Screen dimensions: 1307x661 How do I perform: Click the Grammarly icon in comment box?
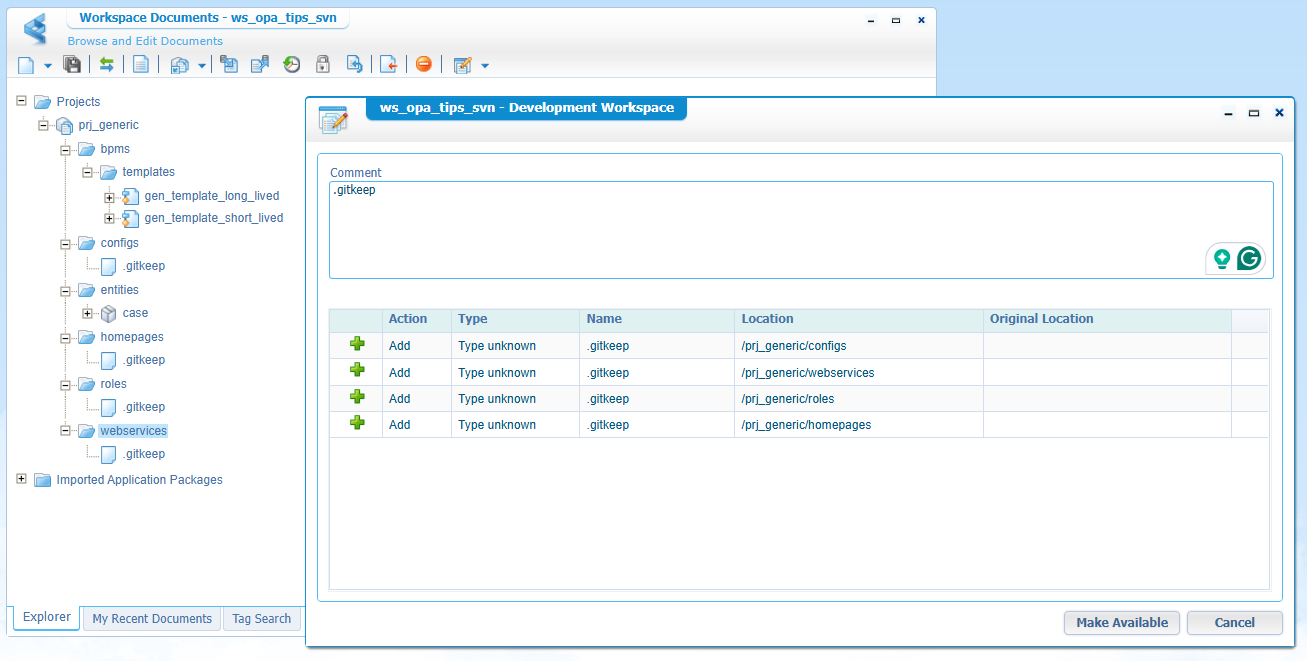point(1249,259)
